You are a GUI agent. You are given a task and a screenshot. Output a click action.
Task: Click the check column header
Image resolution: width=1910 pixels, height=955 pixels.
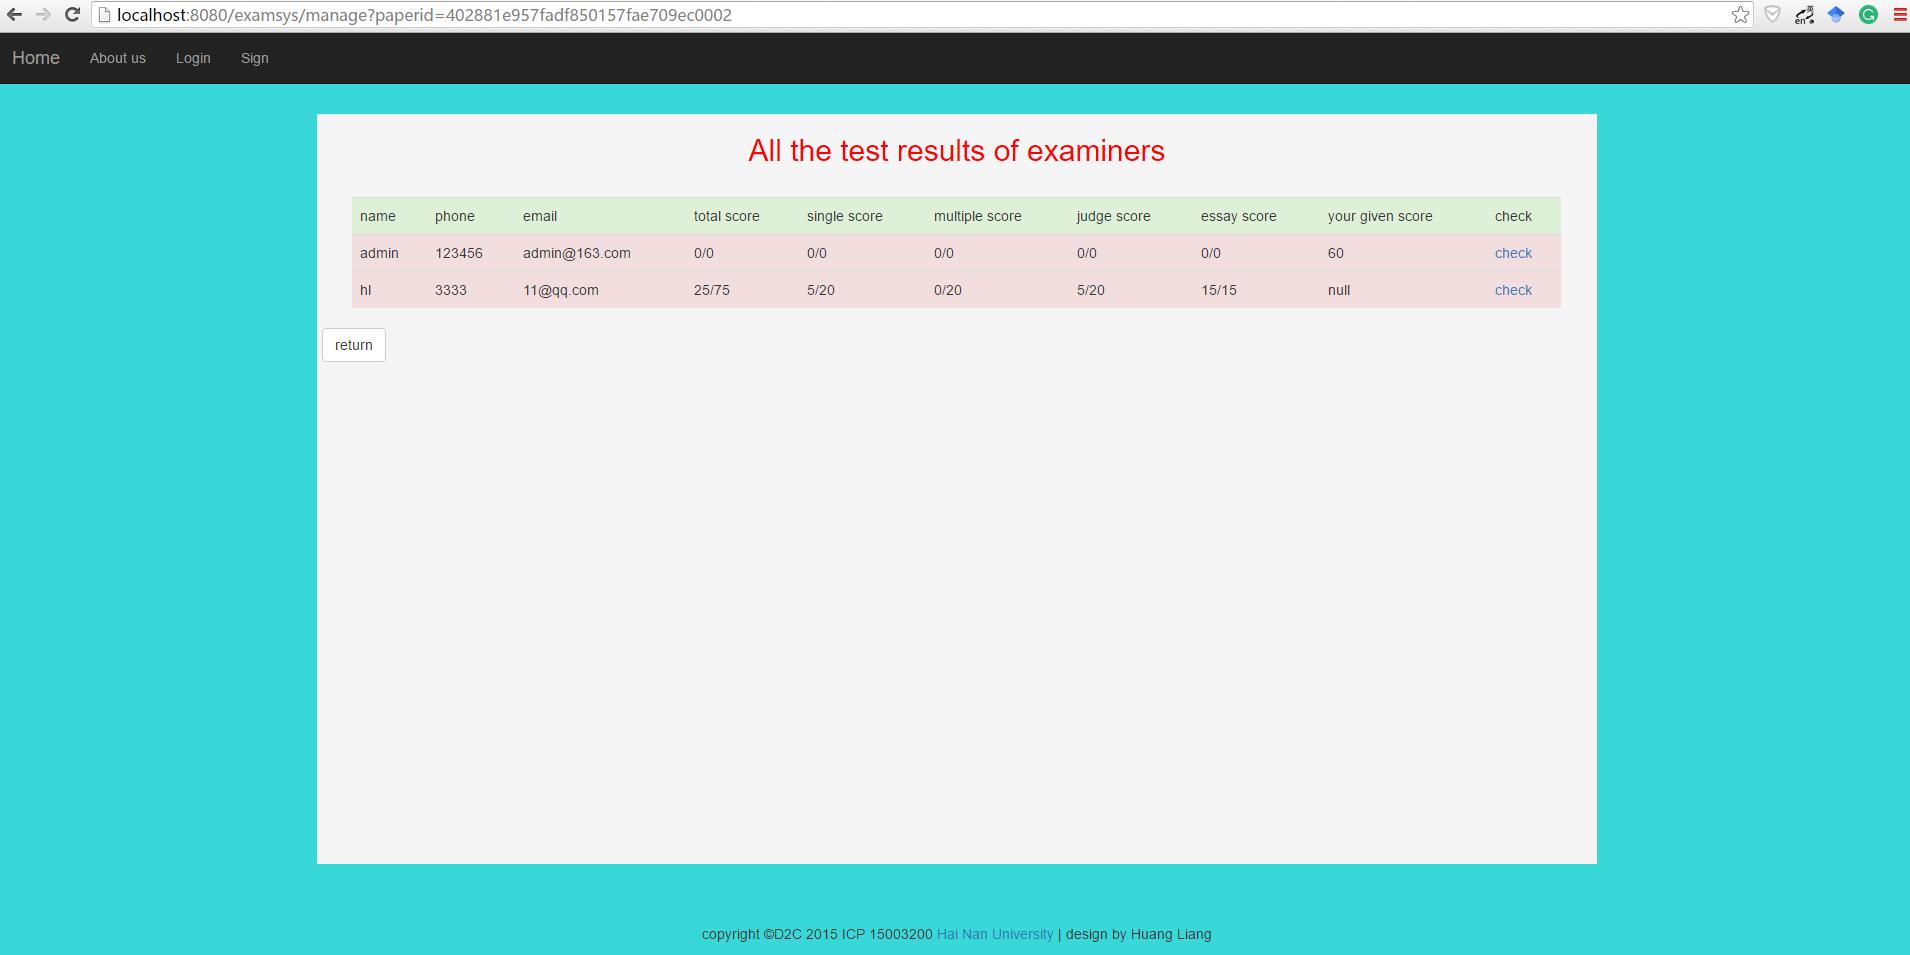tap(1513, 216)
